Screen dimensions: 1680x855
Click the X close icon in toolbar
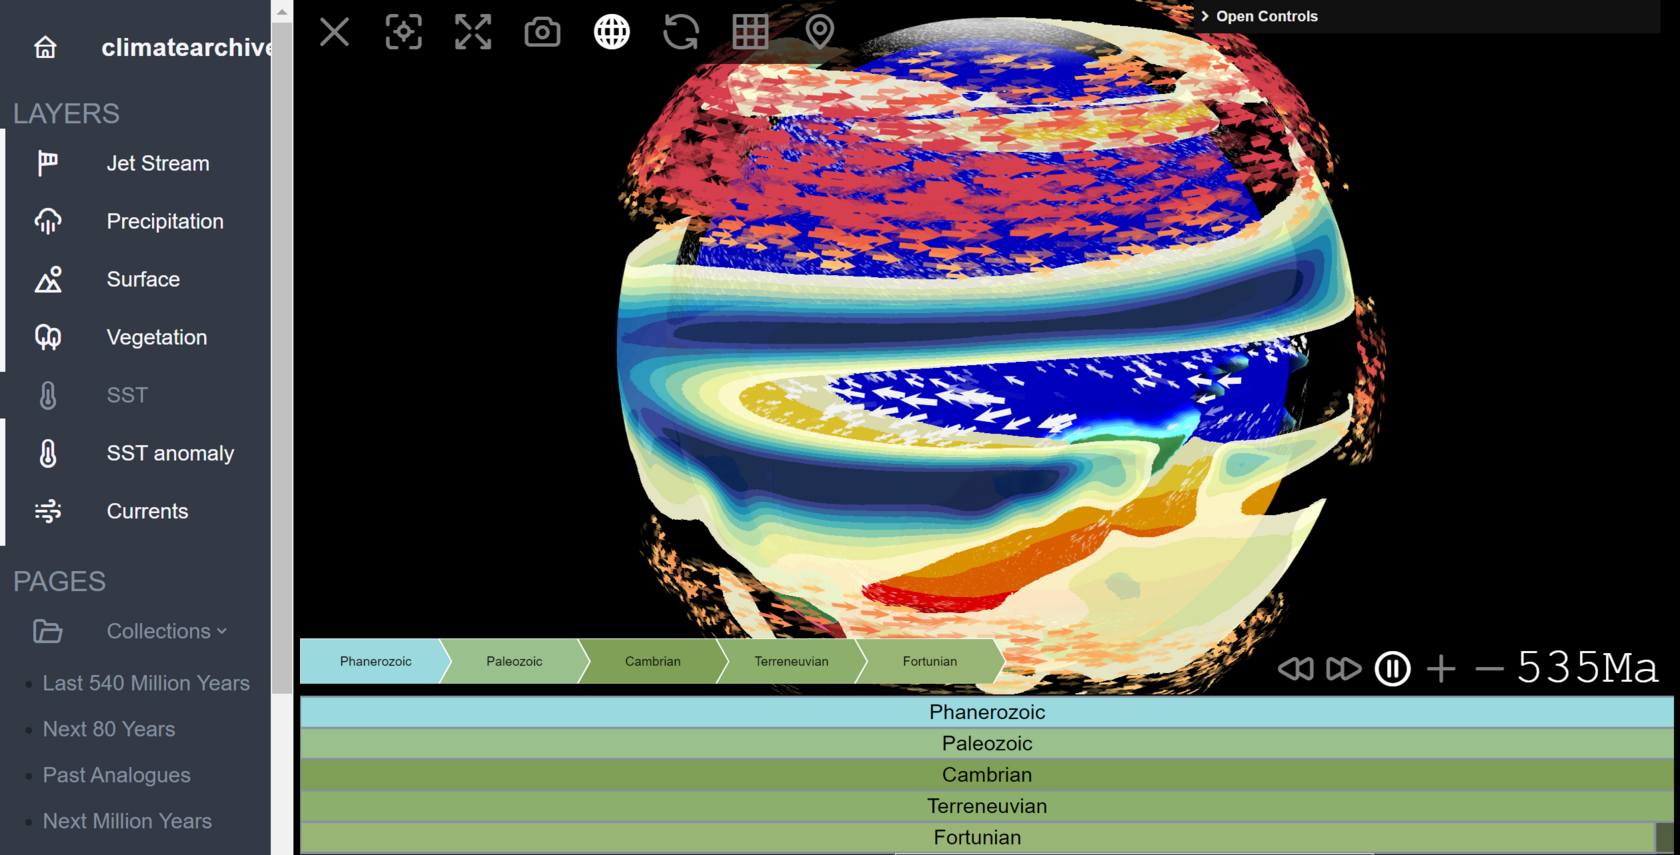pyautogui.click(x=334, y=32)
